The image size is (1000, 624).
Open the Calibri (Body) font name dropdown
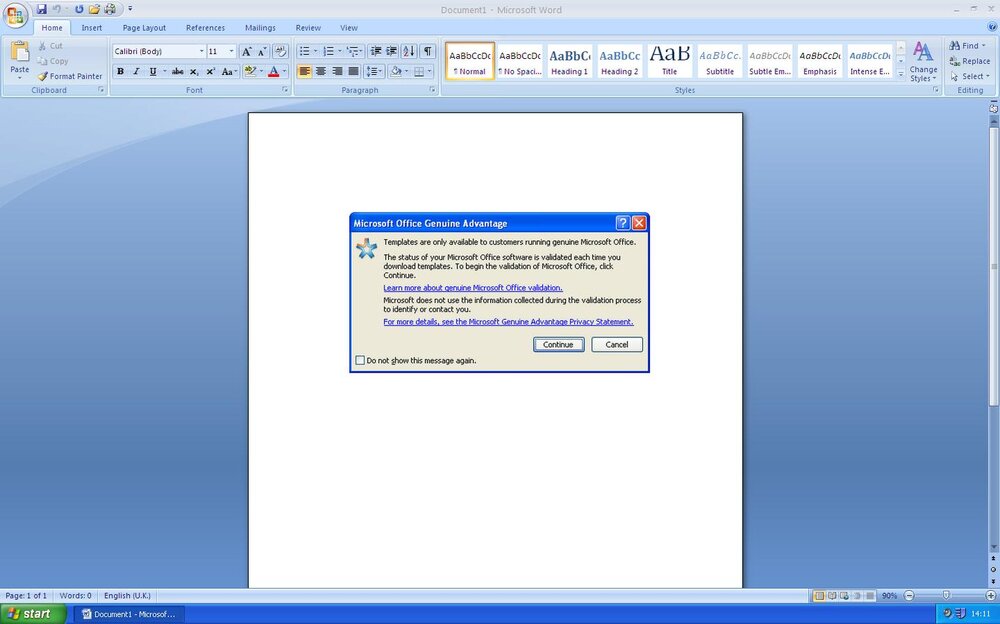click(x=202, y=52)
